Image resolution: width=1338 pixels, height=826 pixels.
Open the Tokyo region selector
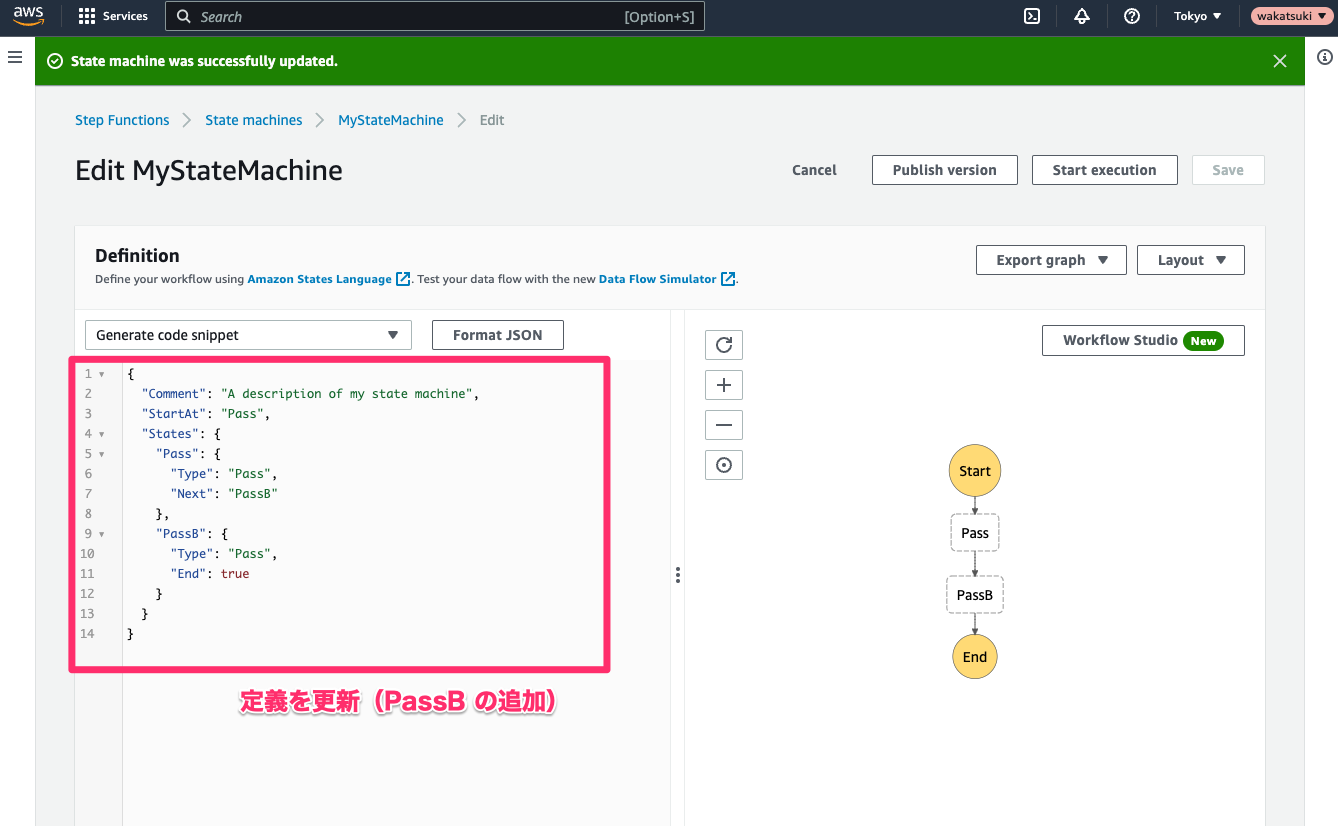1197,16
